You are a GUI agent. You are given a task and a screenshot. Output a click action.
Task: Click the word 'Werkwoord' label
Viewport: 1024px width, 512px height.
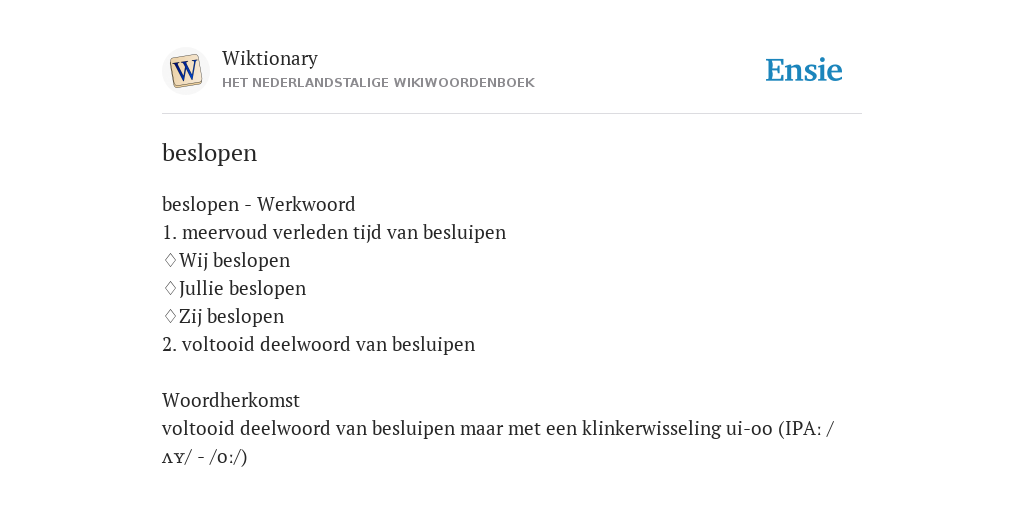coord(306,204)
